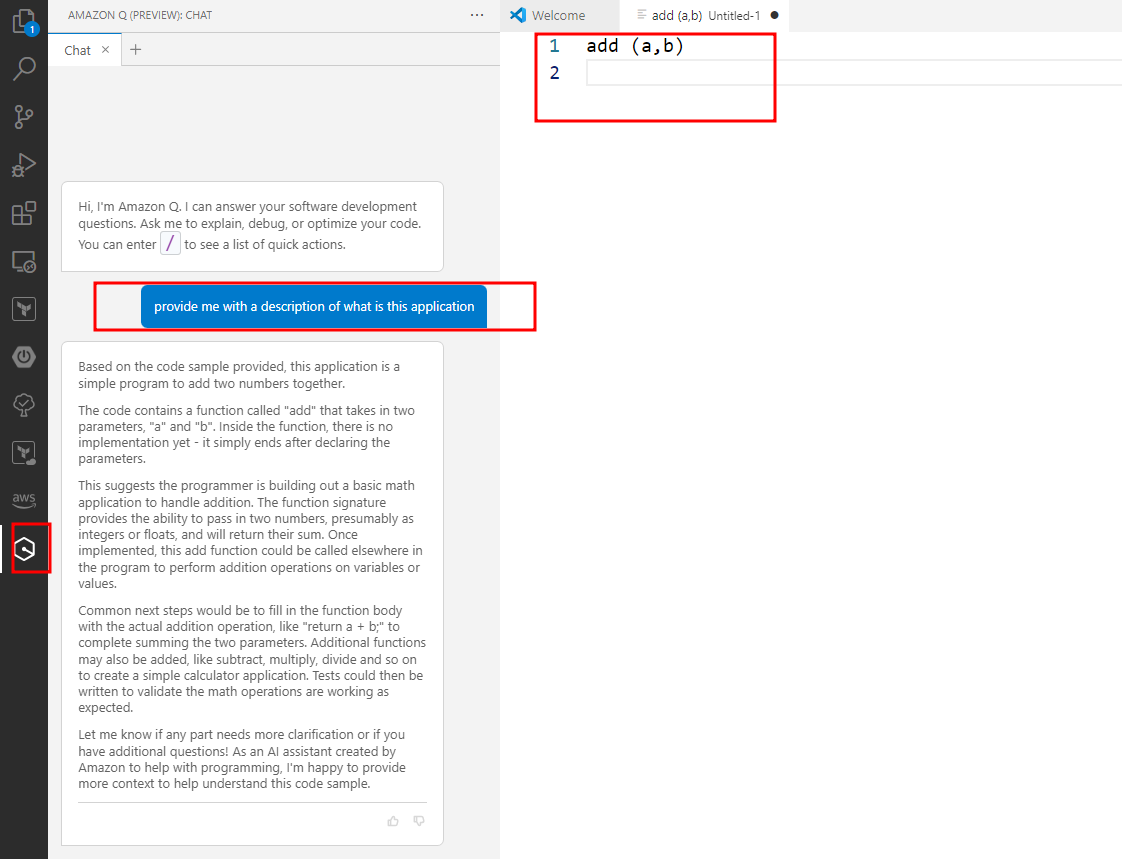Open the Terraform extension icon

[x=24, y=309]
